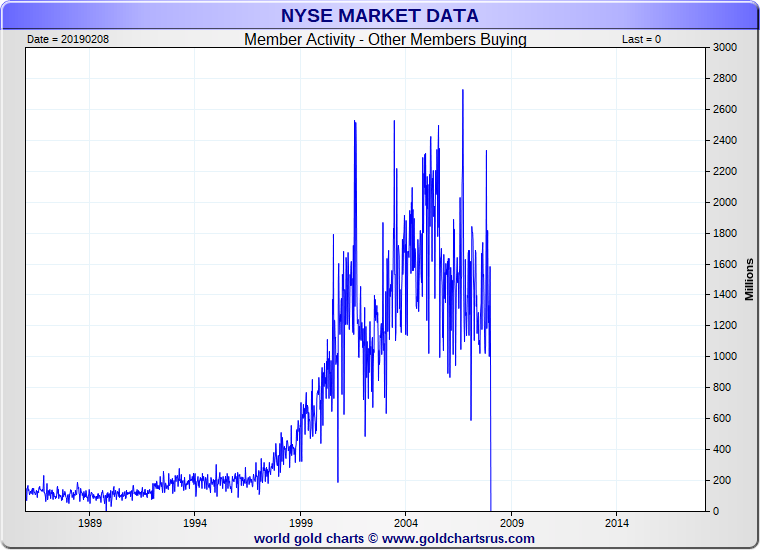Click the 'Date = 20190208' label
The height and width of the screenshot is (550, 760).
click(x=68, y=39)
